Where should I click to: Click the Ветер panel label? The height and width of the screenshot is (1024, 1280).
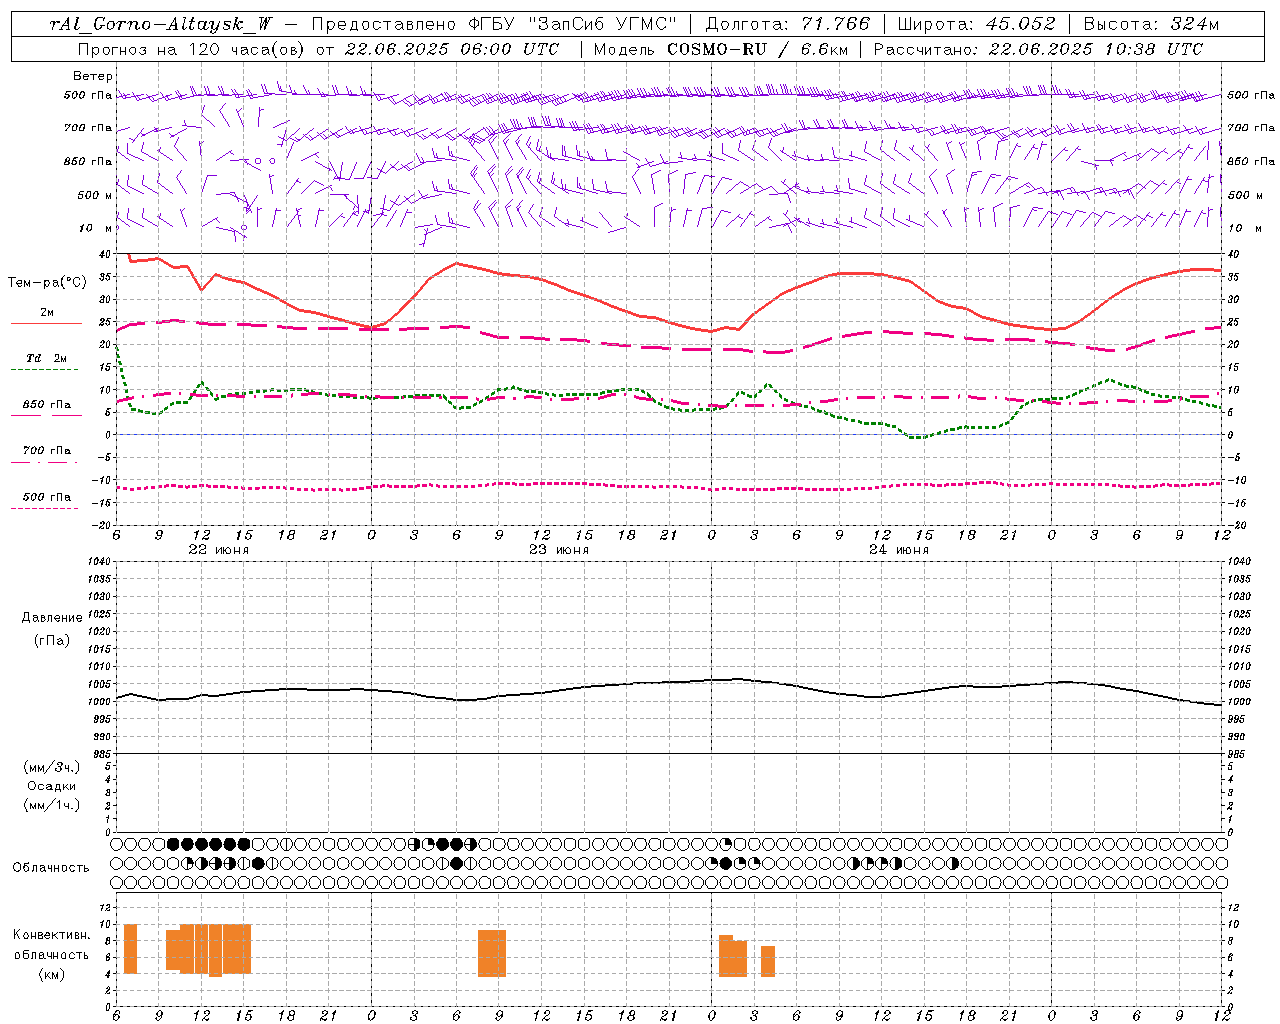click(x=93, y=76)
